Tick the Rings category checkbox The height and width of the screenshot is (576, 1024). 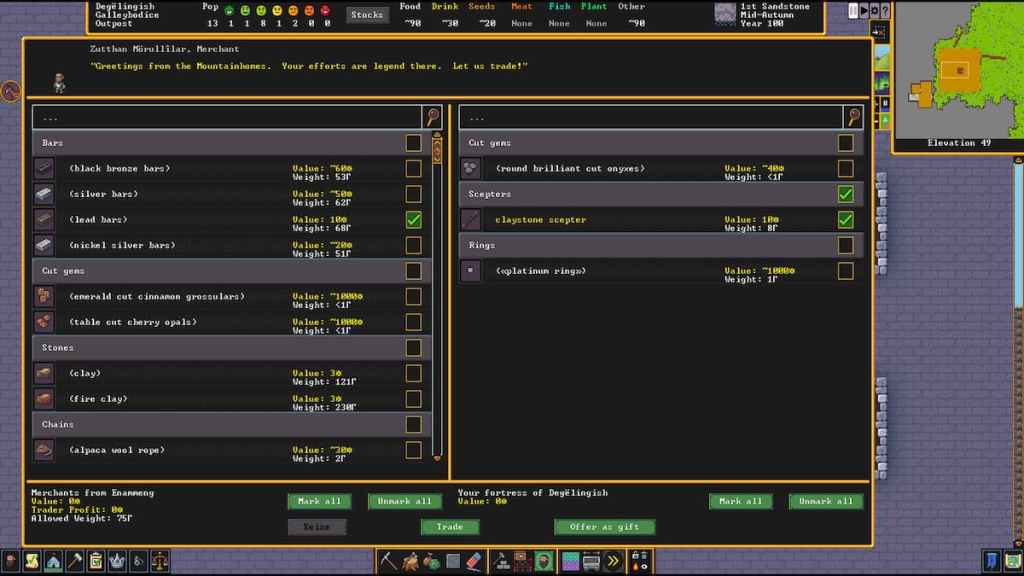tap(846, 246)
